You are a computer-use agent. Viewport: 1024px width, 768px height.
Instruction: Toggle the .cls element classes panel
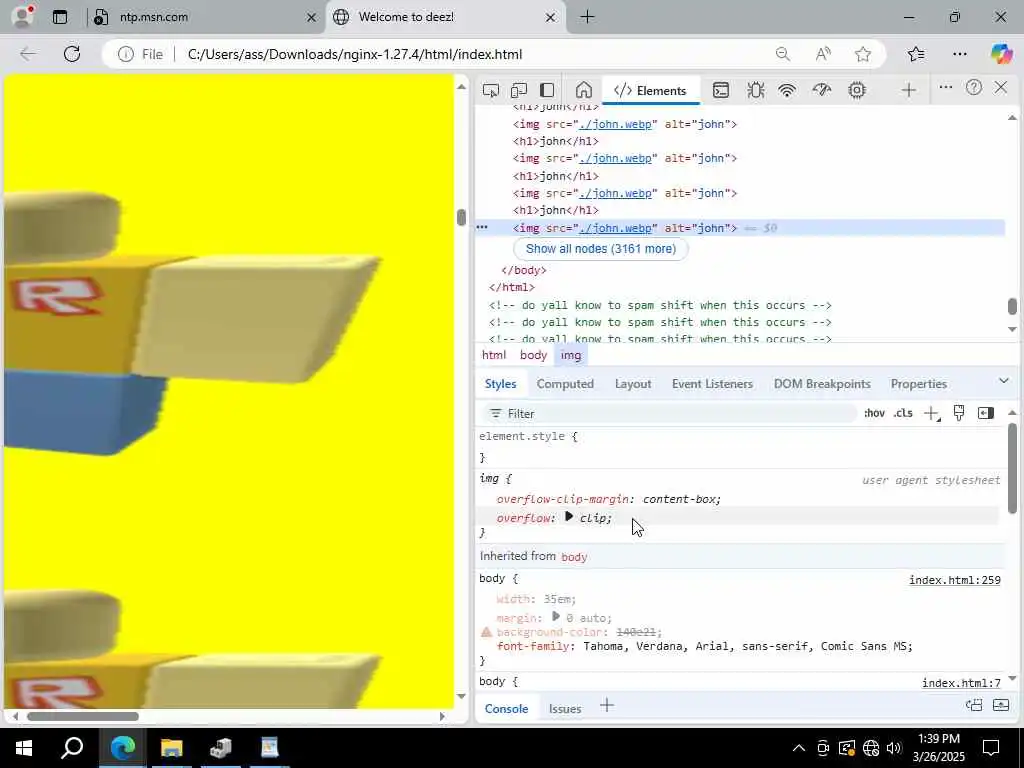[x=903, y=413]
